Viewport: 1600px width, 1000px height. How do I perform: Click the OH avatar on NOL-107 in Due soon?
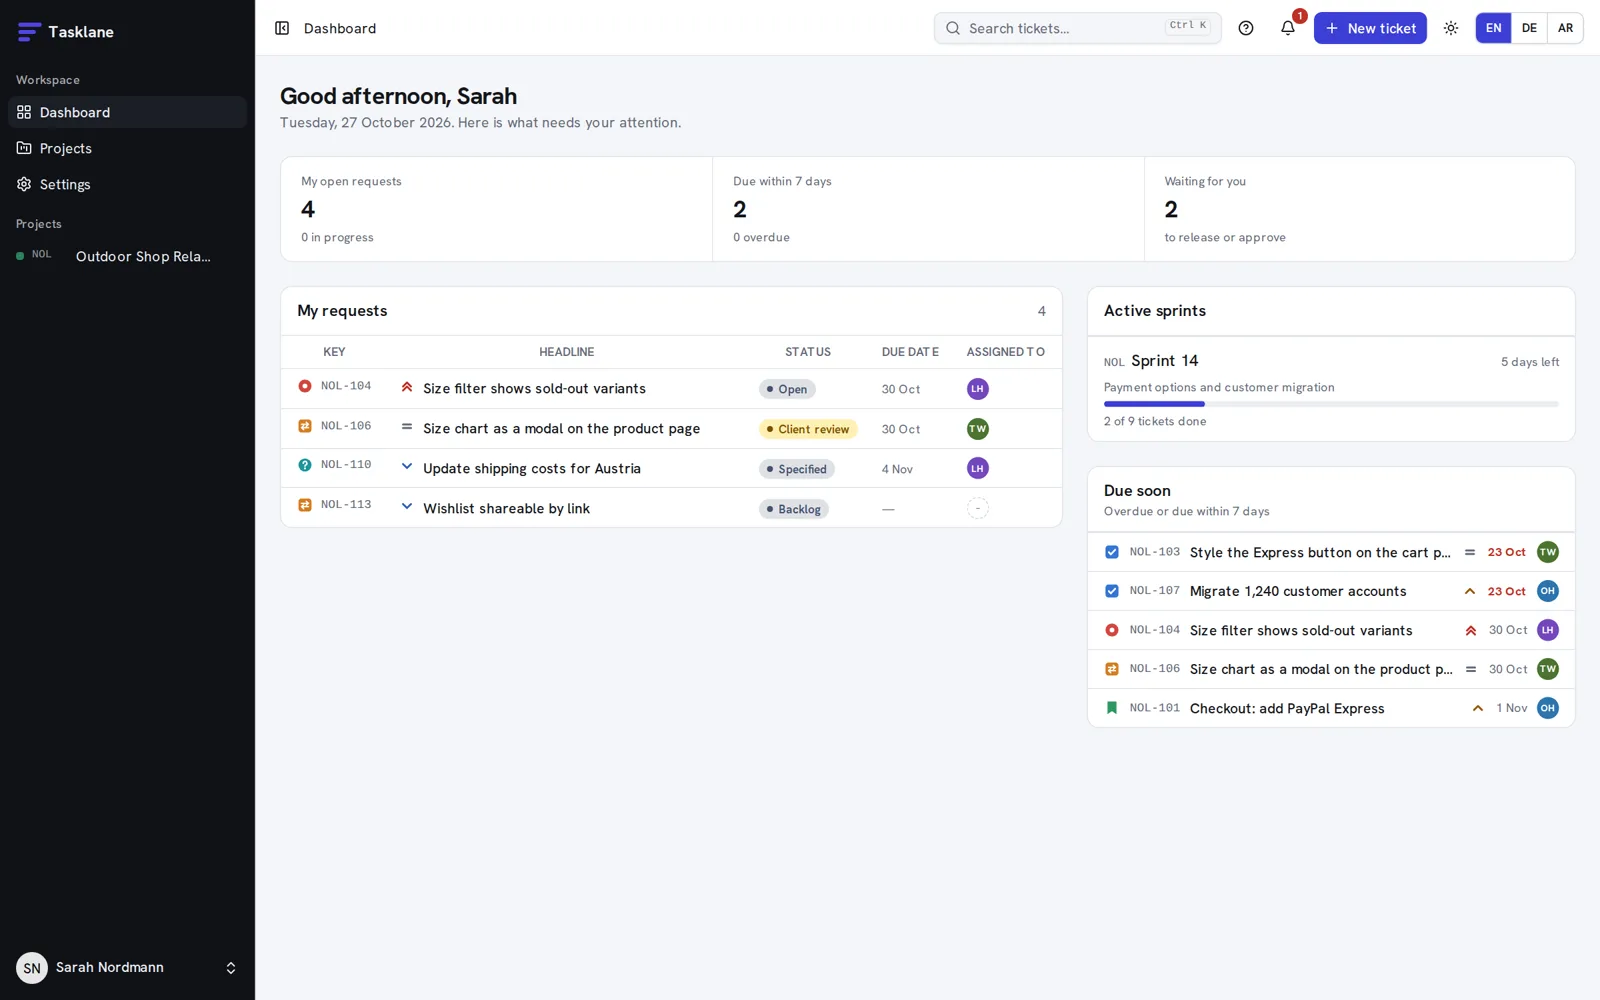click(1548, 591)
